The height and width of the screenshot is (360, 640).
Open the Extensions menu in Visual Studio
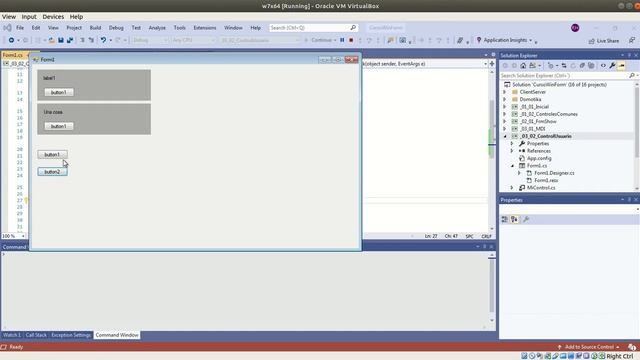204,28
